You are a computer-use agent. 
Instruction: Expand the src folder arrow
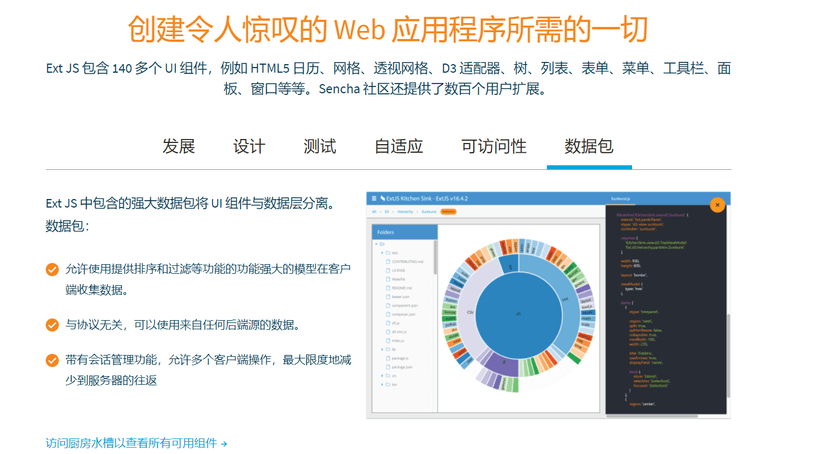tap(382, 376)
